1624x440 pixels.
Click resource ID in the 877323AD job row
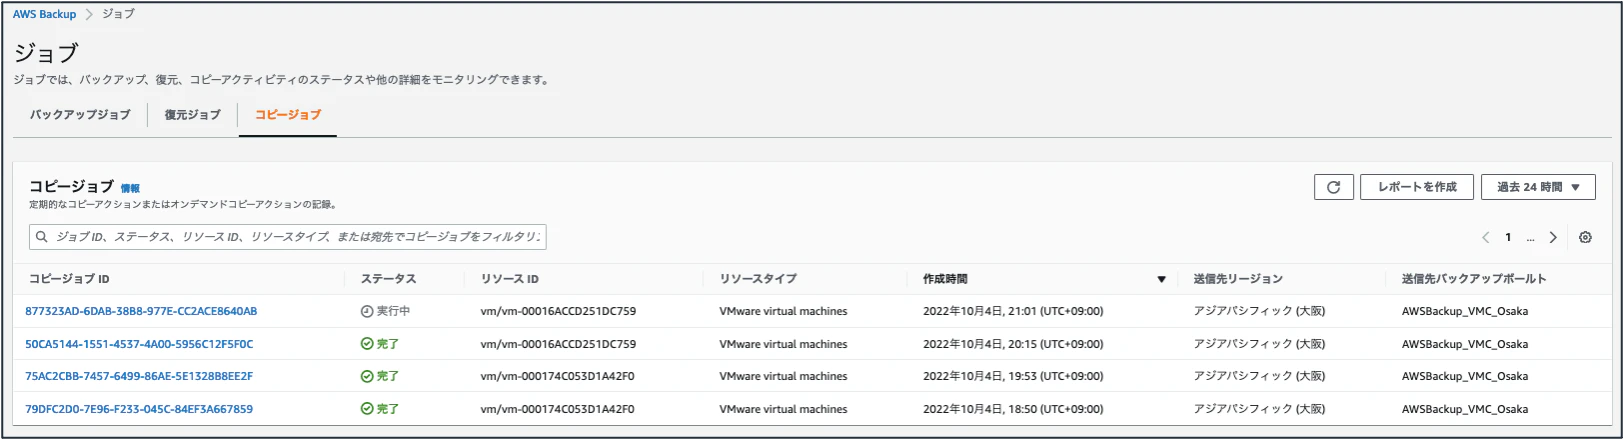pos(558,311)
